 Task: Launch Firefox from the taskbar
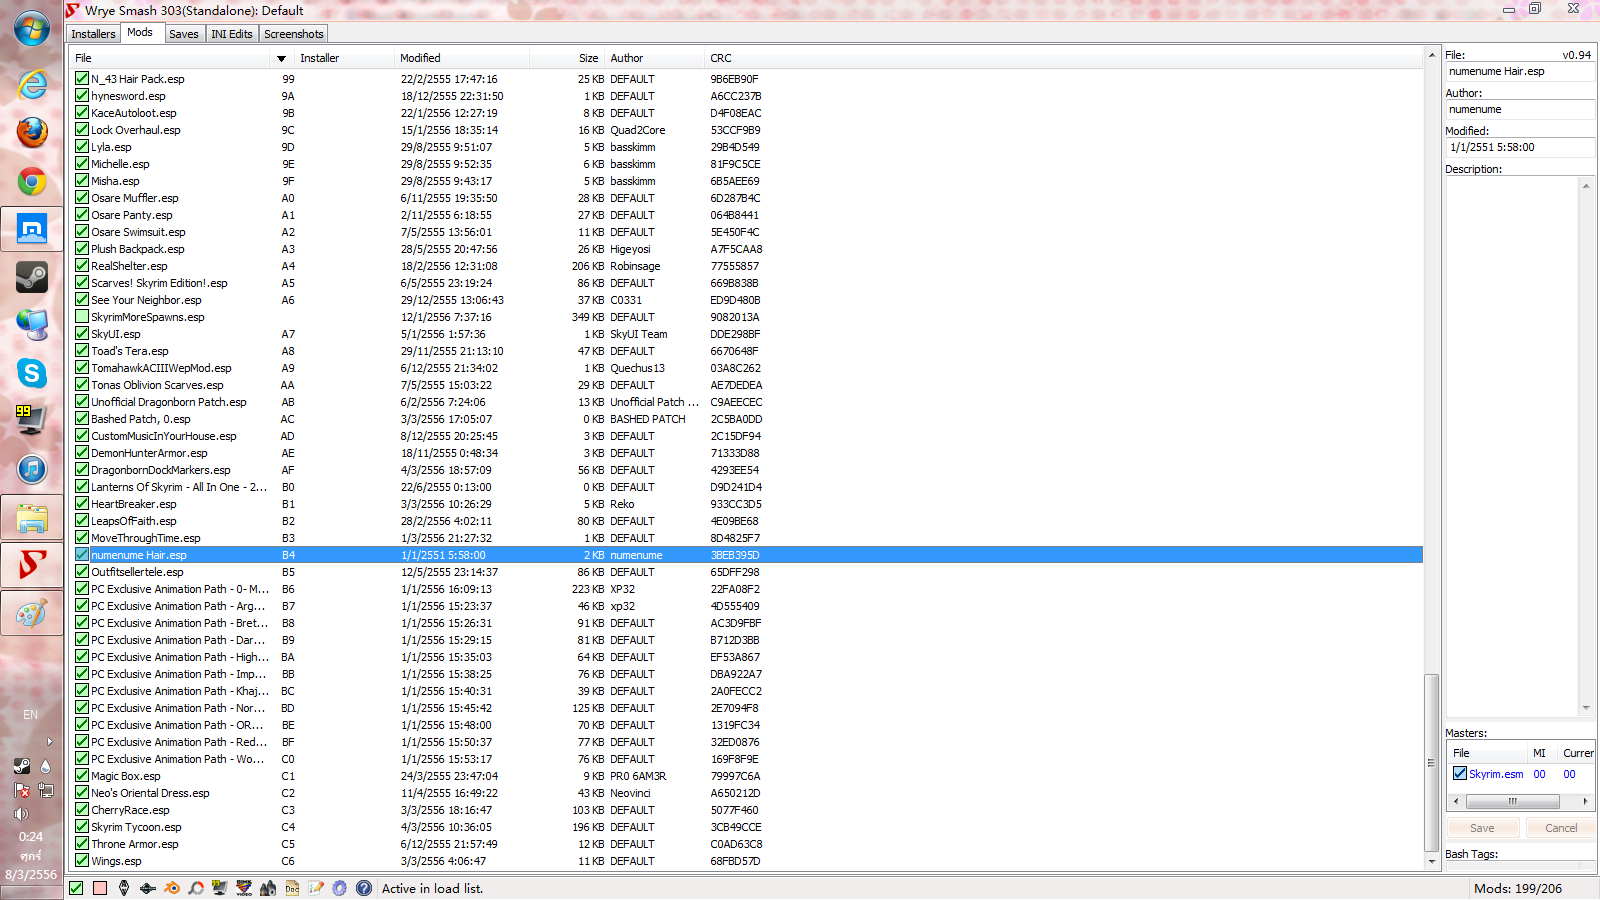pyautogui.click(x=32, y=132)
